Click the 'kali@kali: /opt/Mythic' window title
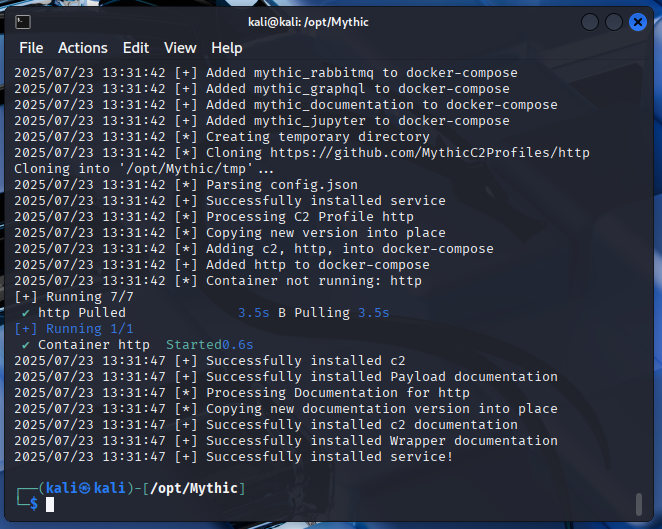662x529 pixels. 308,22
